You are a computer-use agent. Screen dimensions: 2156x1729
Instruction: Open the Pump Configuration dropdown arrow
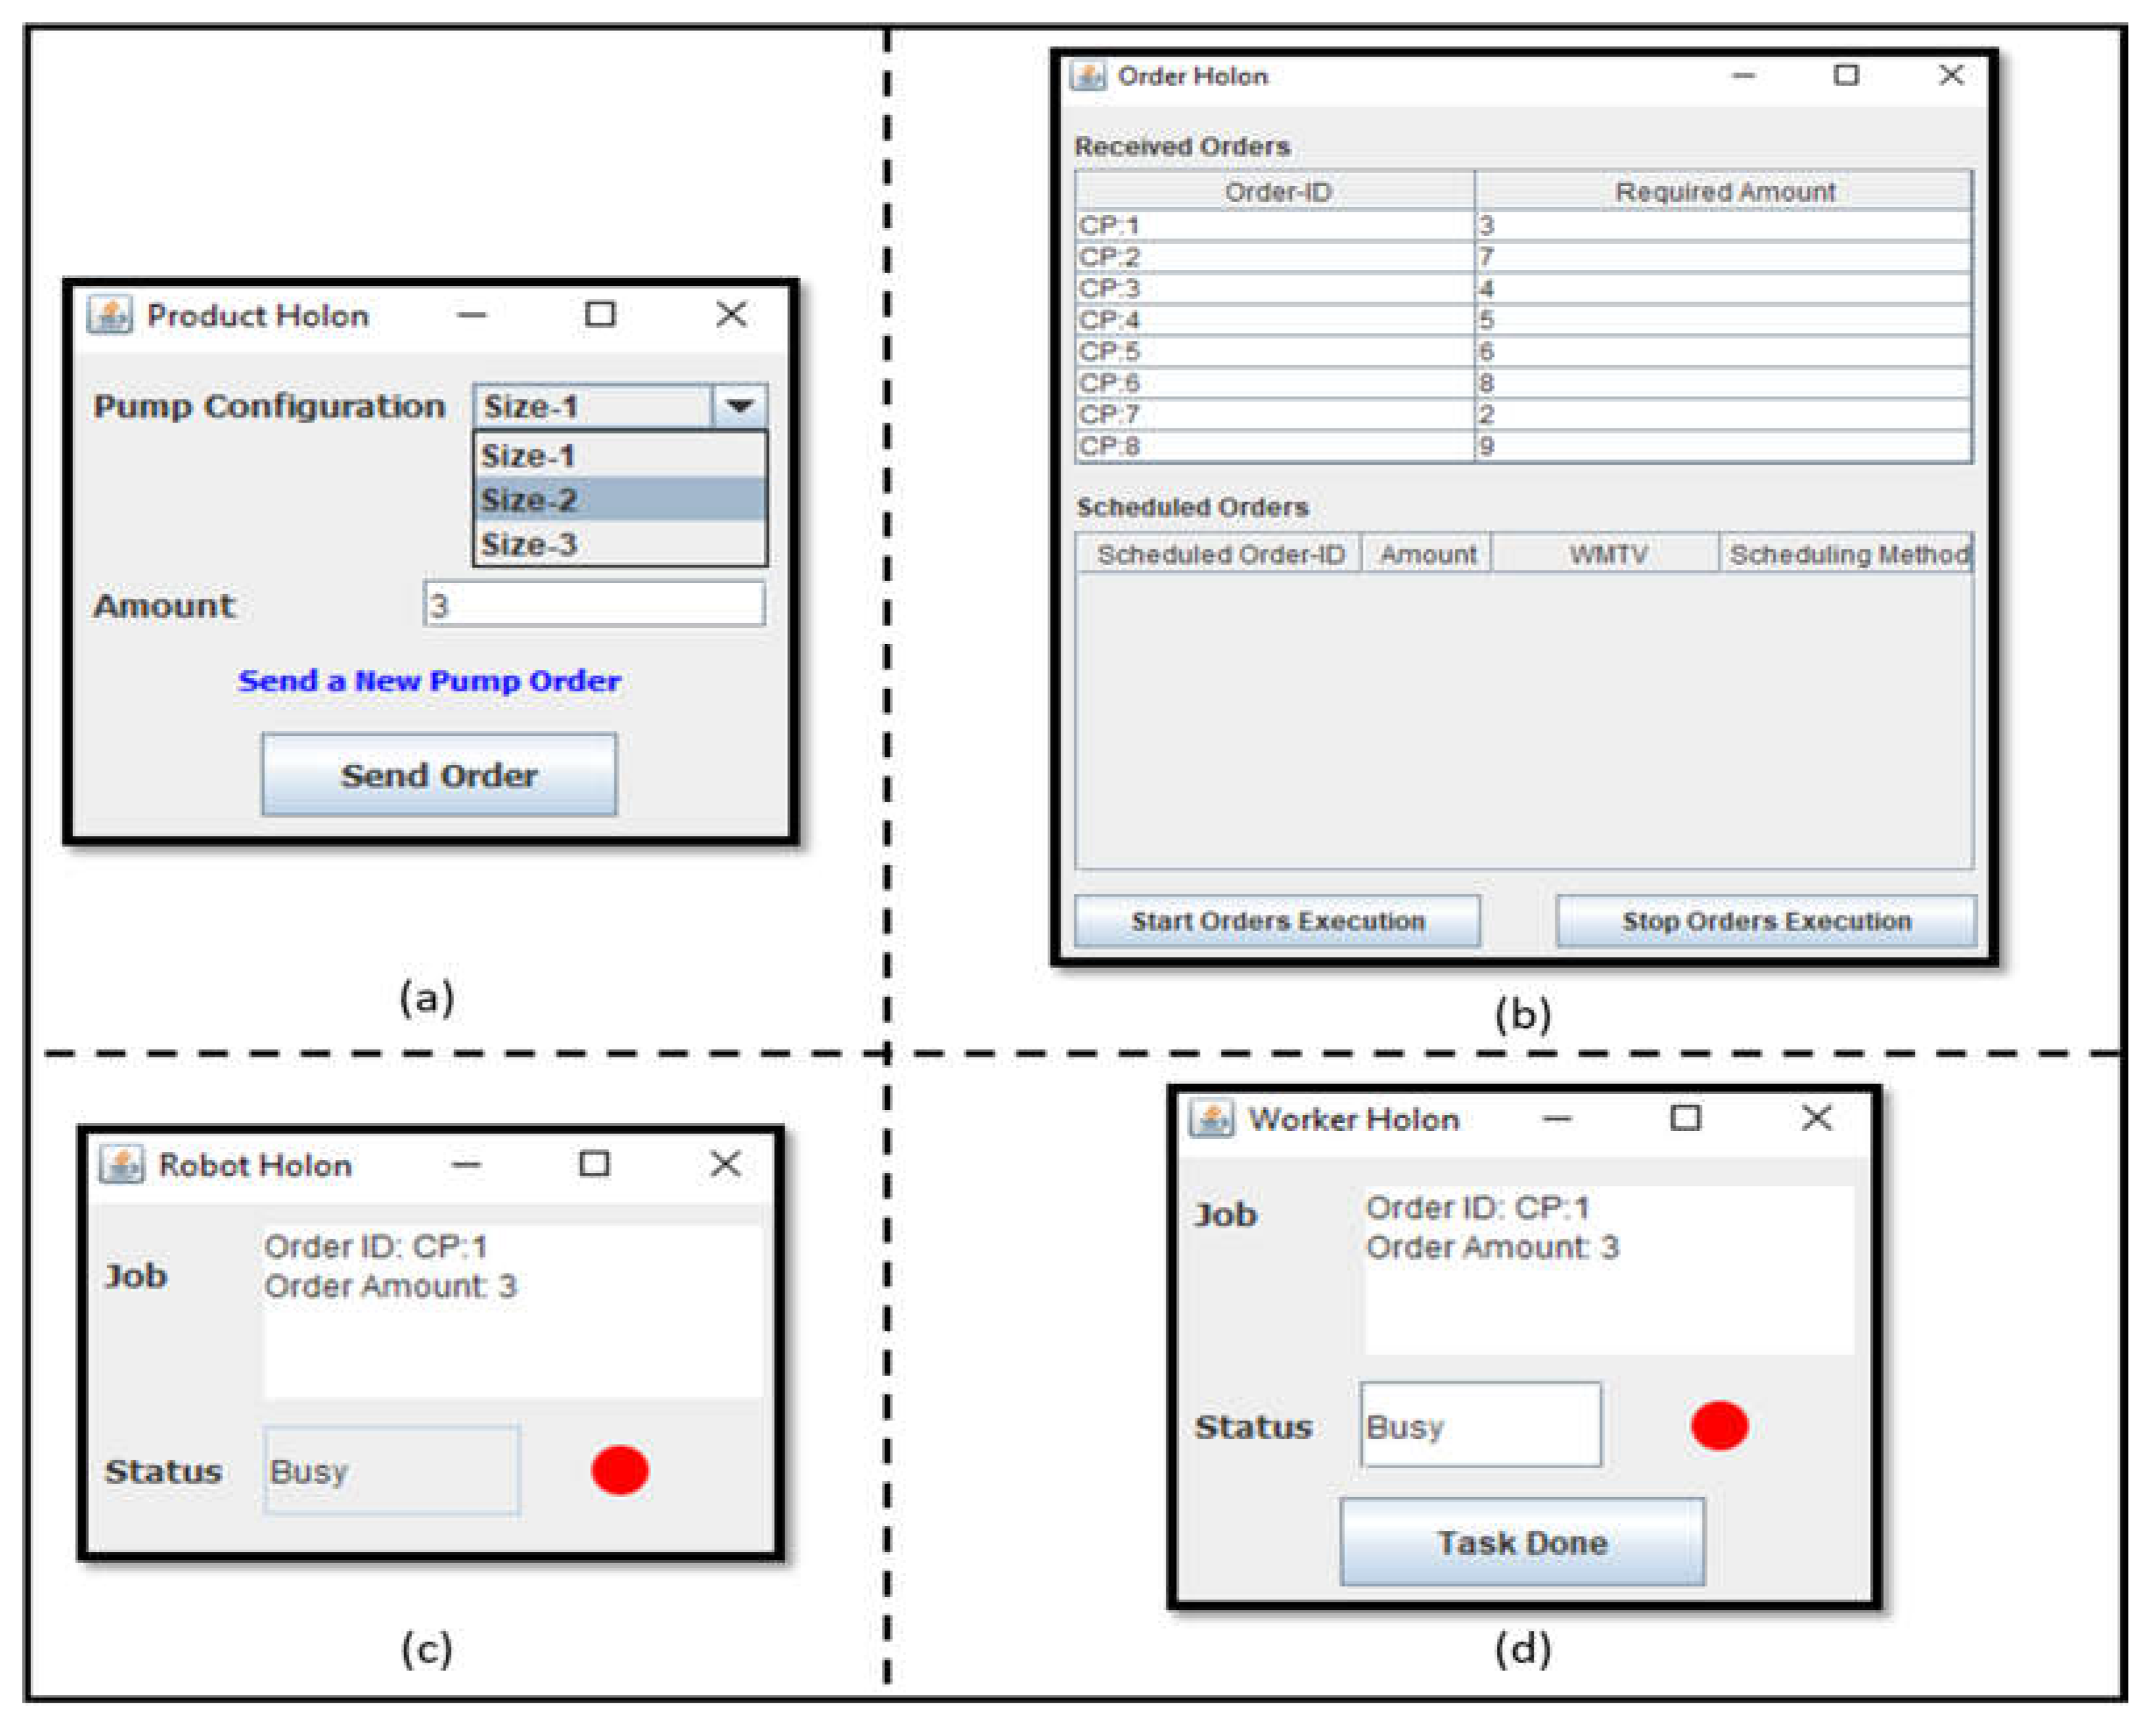[x=740, y=406]
